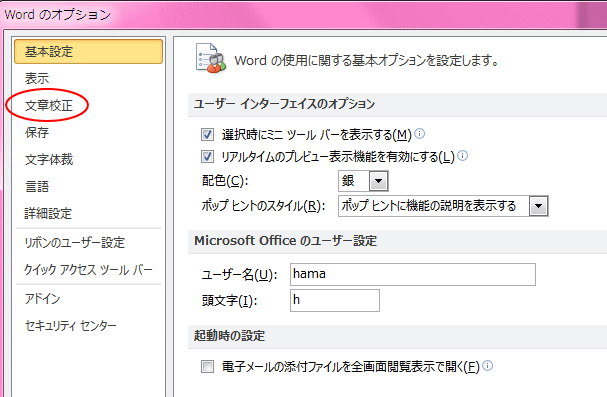This screenshot has height=397, width=607.
Task: Click the ユーザー名 input field
Action: (x=413, y=274)
